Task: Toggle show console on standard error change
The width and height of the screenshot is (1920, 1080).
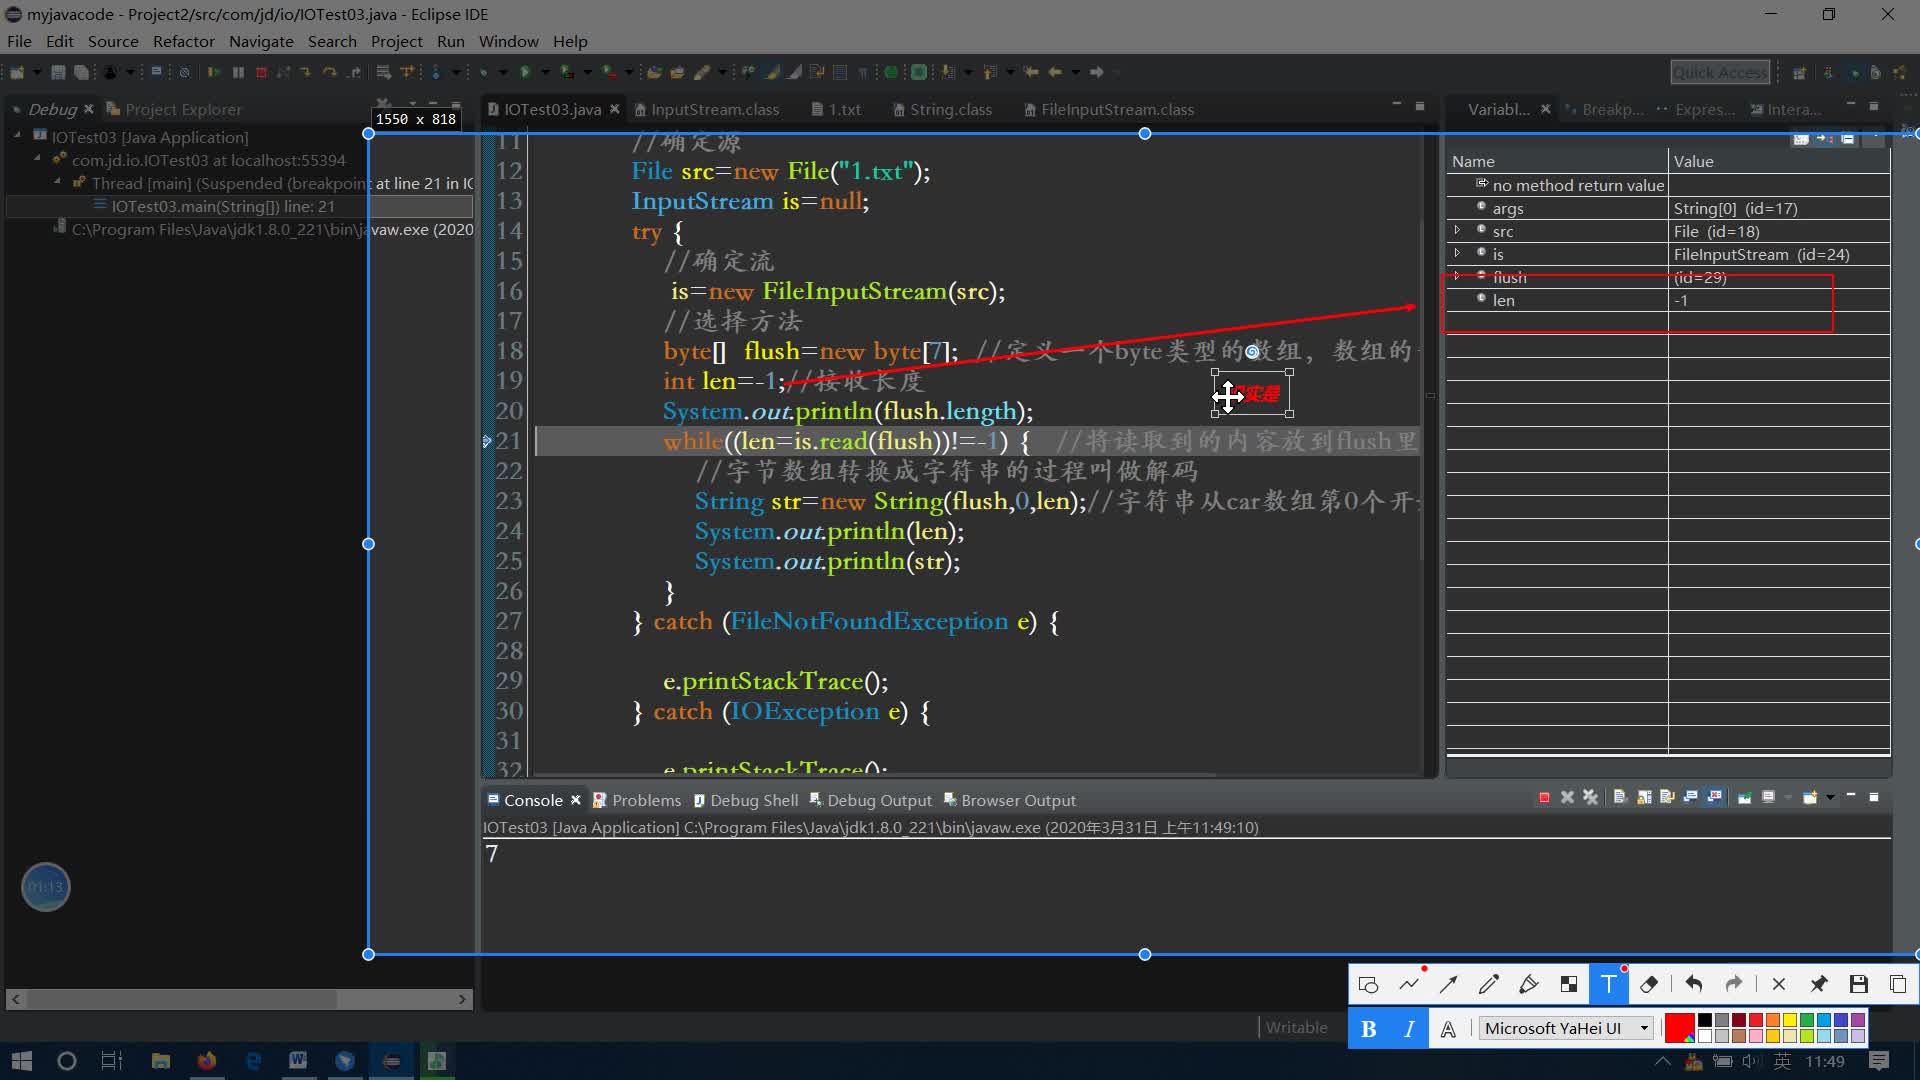Action: pos(1715,798)
